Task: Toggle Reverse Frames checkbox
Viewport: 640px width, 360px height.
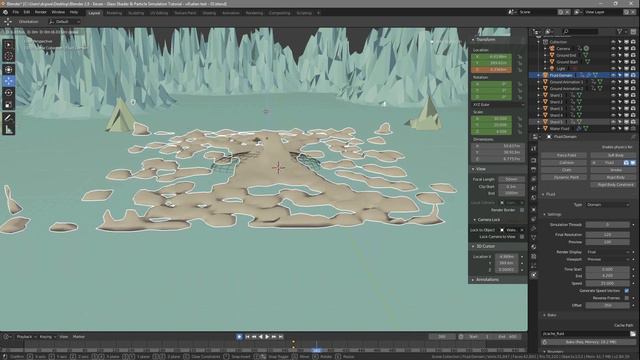Action: 627,298
